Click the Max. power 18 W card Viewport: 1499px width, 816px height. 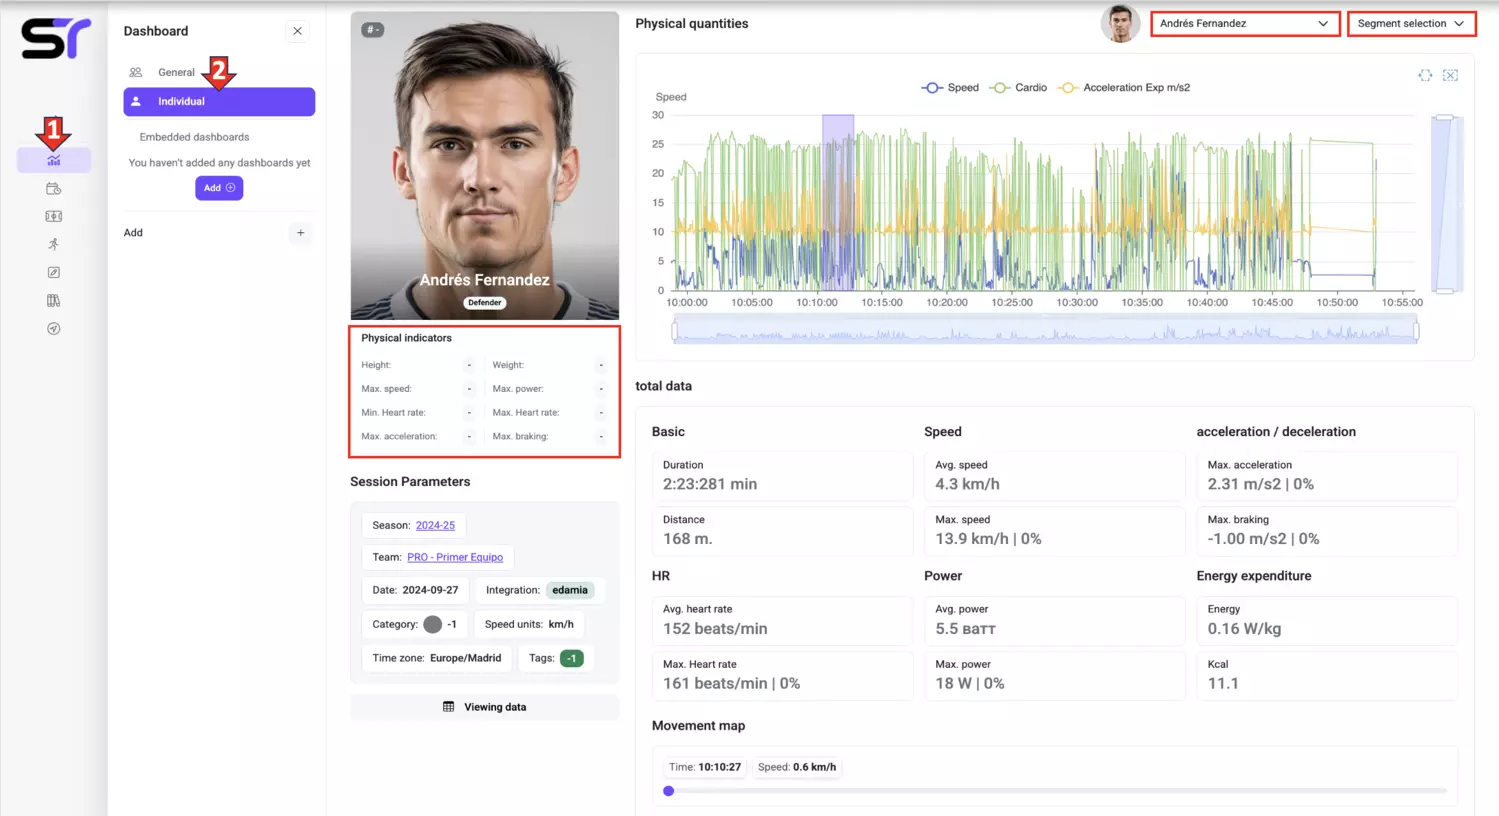click(x=1054, y=675)
